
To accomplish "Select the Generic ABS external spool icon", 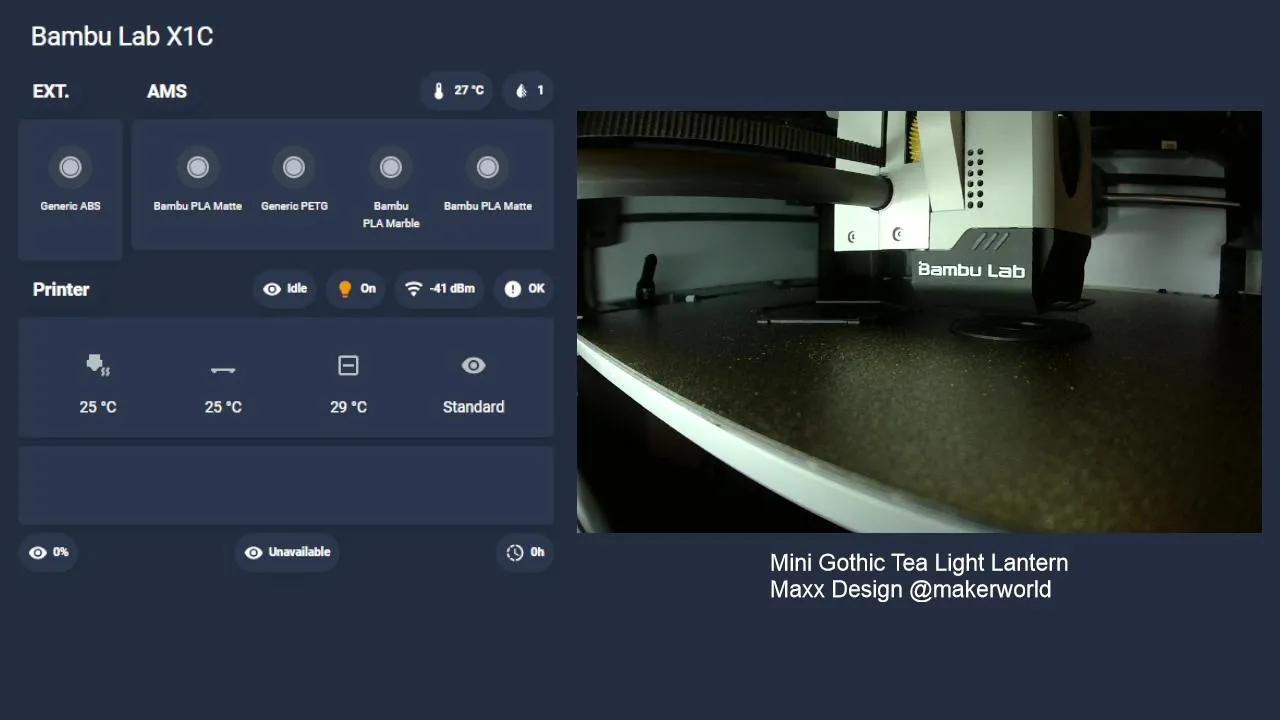I will (70, 167).
